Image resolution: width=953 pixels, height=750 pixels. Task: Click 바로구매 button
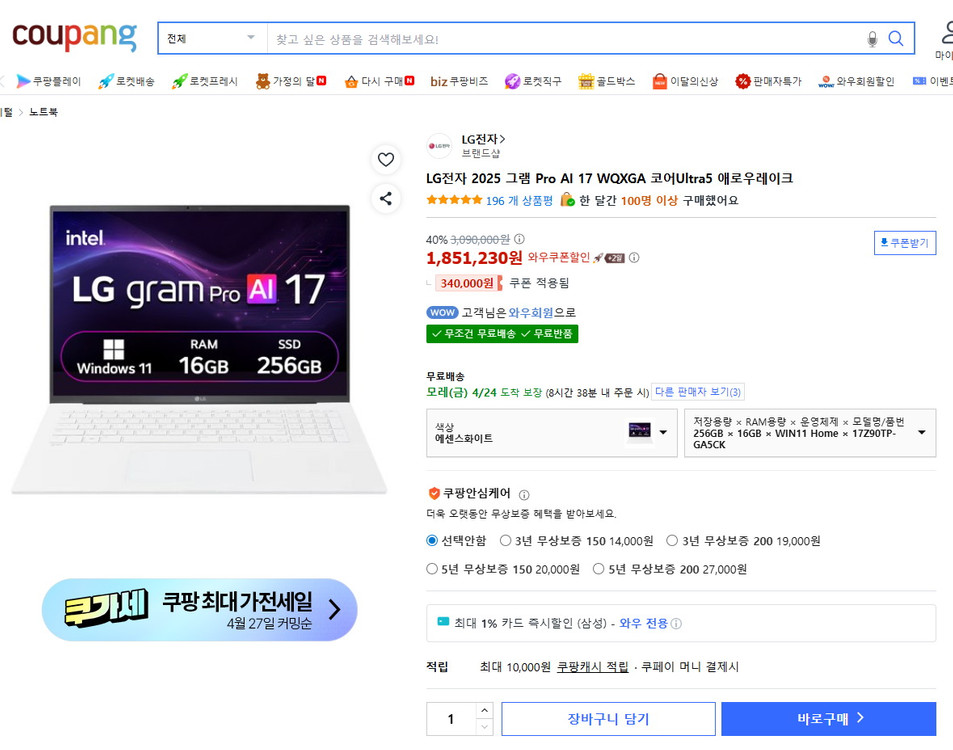[x=829, y=719]
